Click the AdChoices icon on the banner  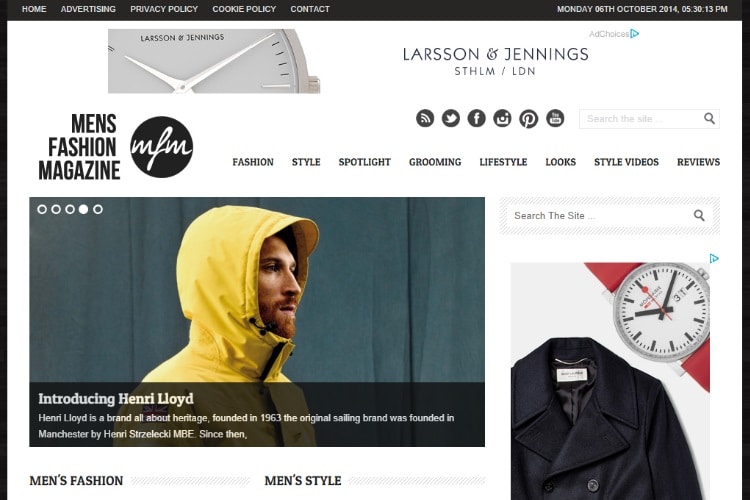[x=635, y=33]
